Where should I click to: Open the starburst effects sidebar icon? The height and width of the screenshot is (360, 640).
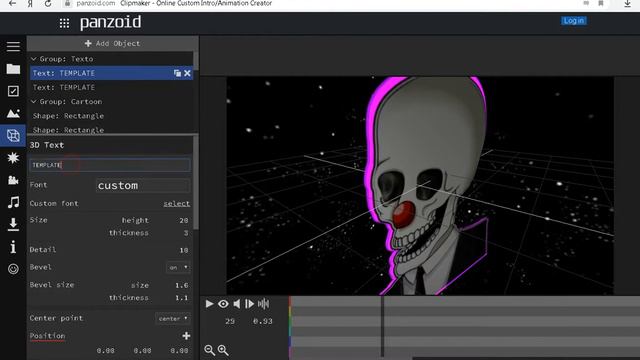point(13,158)
